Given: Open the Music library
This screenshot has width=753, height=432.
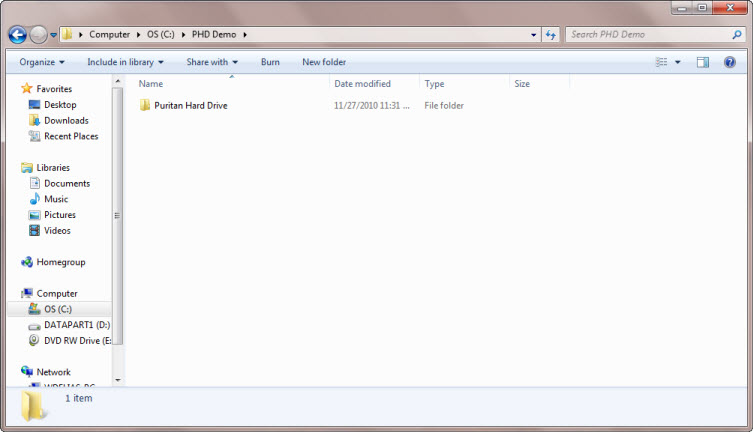Looking at the screenshot, I should pos(56,199).
